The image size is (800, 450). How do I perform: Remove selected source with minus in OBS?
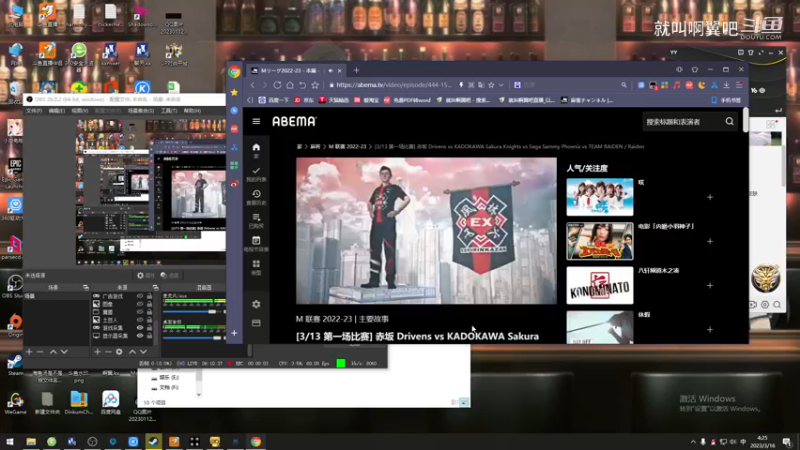tap(108, 352)
